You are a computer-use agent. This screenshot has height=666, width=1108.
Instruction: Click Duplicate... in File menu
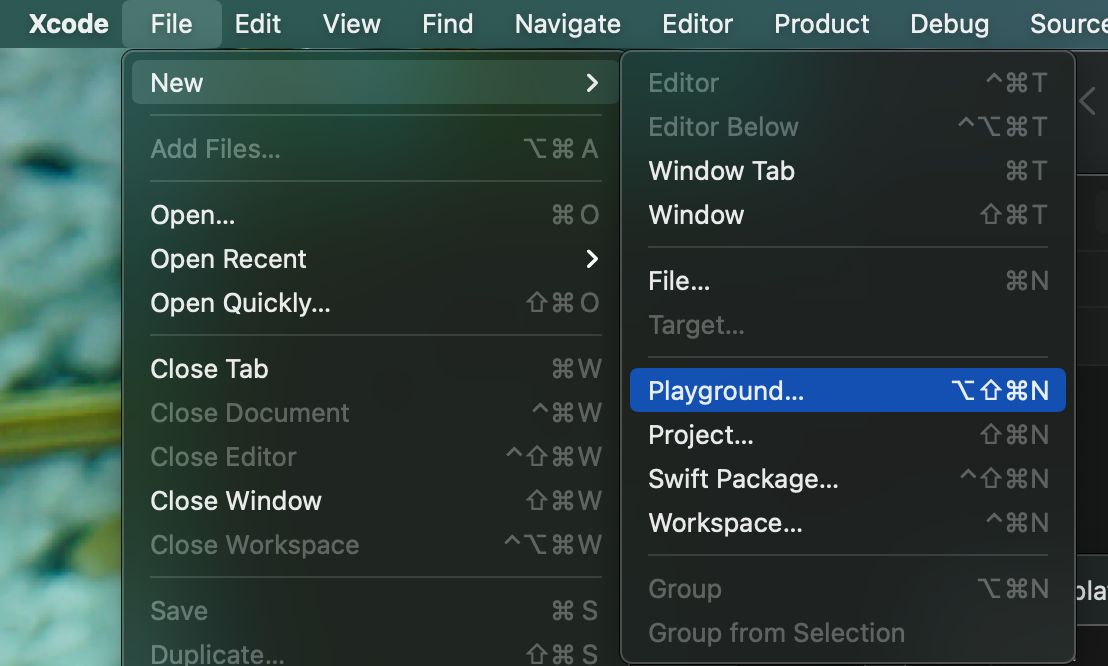375,653
